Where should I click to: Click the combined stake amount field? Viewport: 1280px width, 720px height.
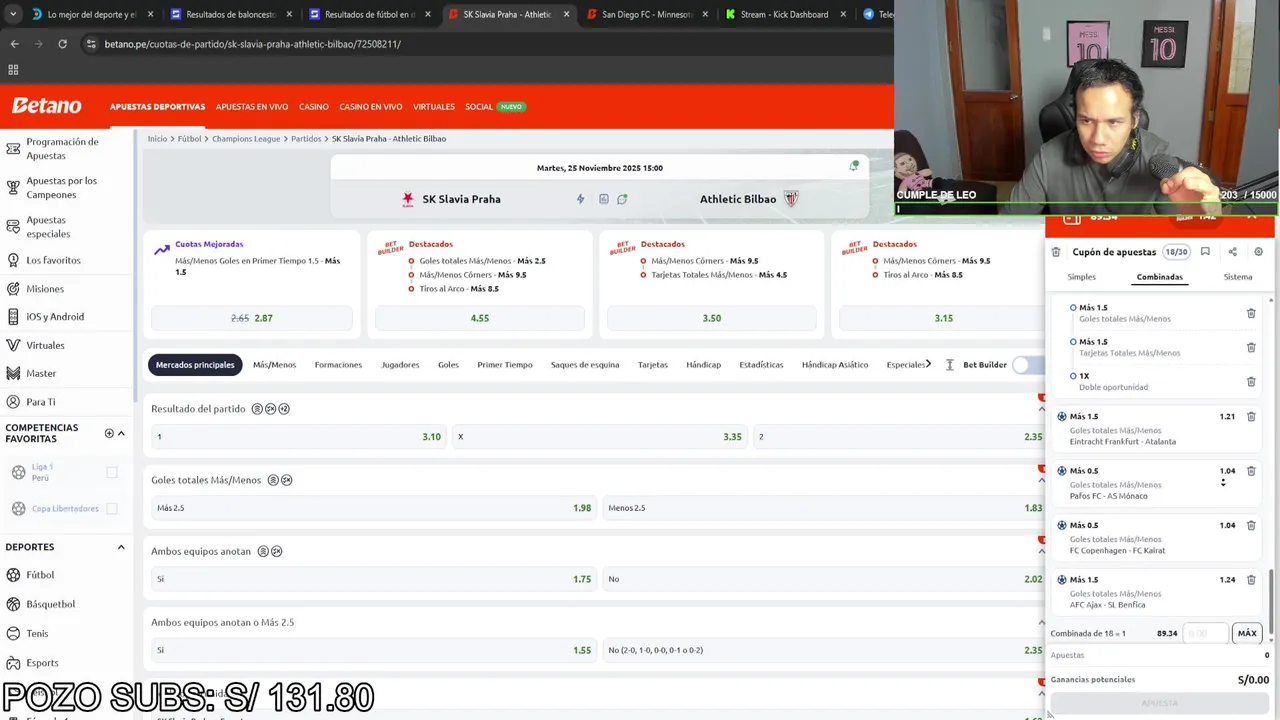pos(1205,633)
